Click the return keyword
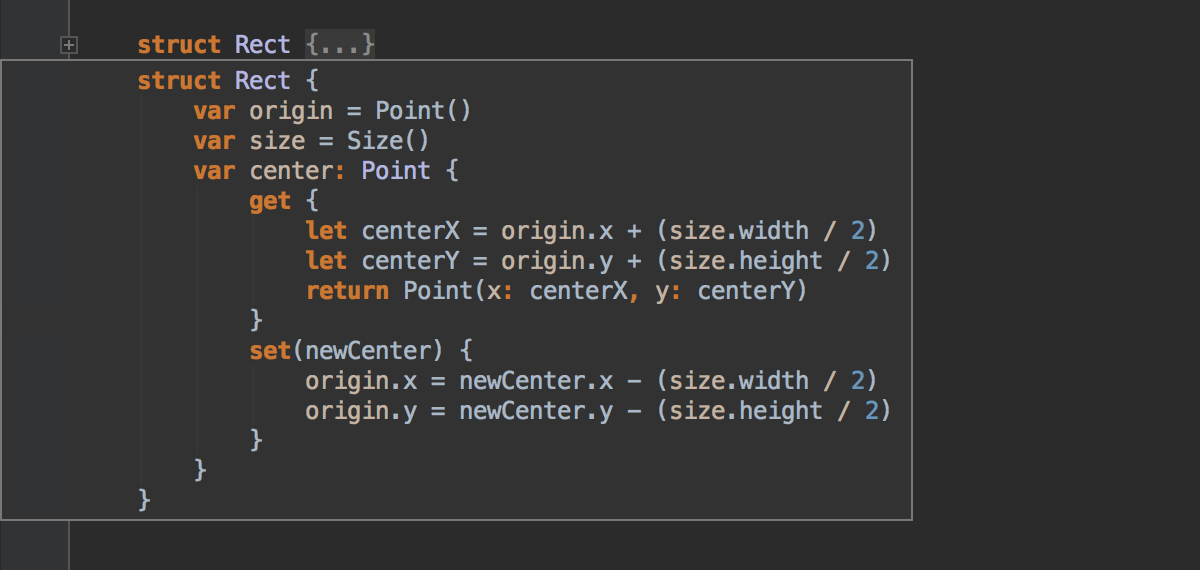Viewport: 1200px width, 570px height. coord(347,291)
